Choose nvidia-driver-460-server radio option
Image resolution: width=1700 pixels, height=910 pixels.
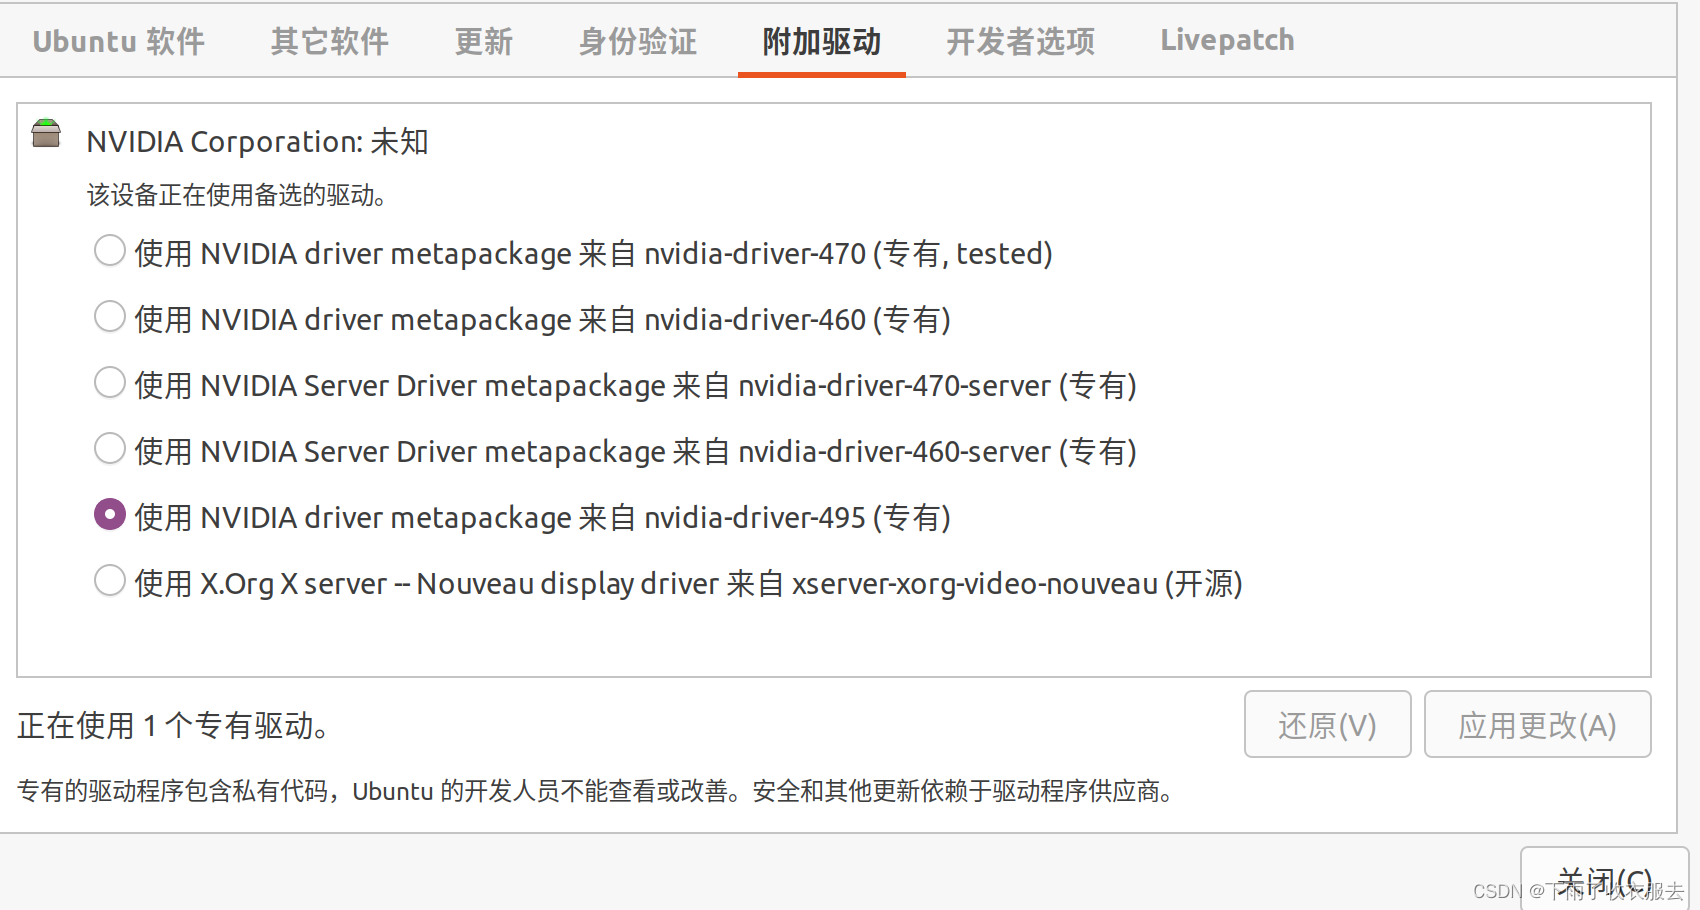click(x=110, y=449)
